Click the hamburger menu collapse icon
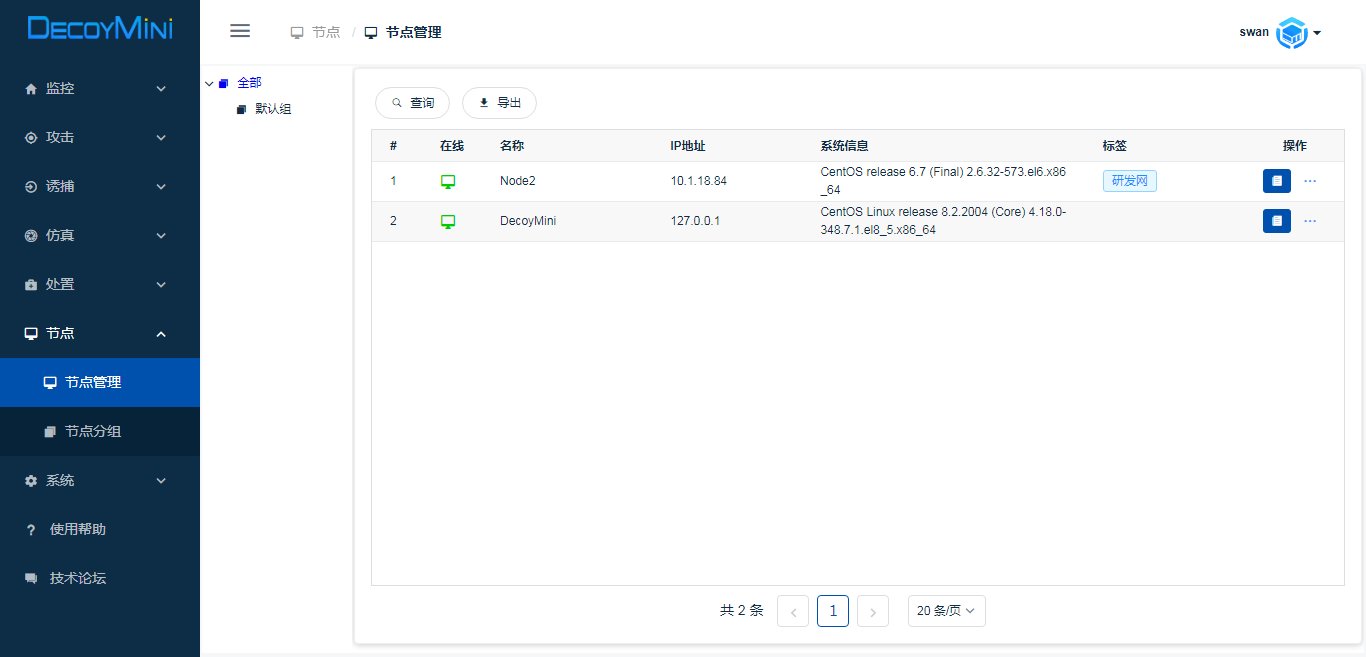The height and width of the screenshot is (657, 1366). (x=240, y=31)
